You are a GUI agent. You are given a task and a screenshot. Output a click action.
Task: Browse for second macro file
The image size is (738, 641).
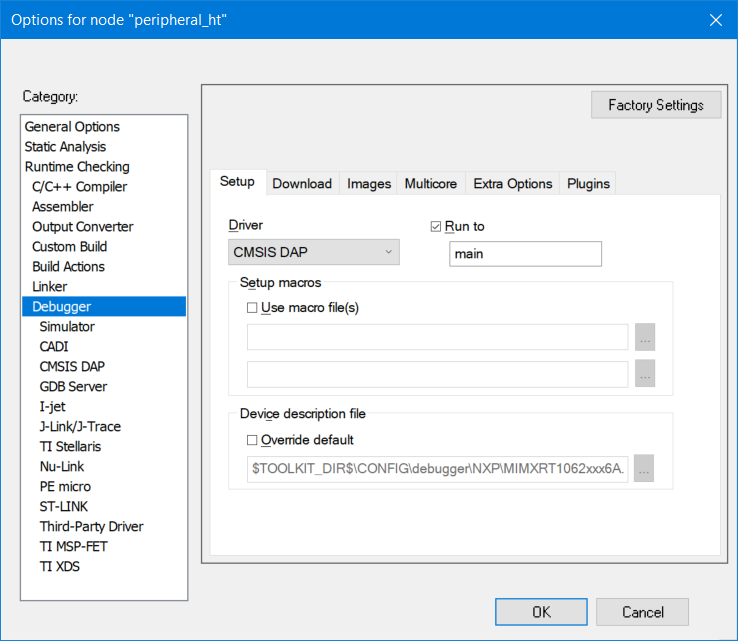click(644, 374)
